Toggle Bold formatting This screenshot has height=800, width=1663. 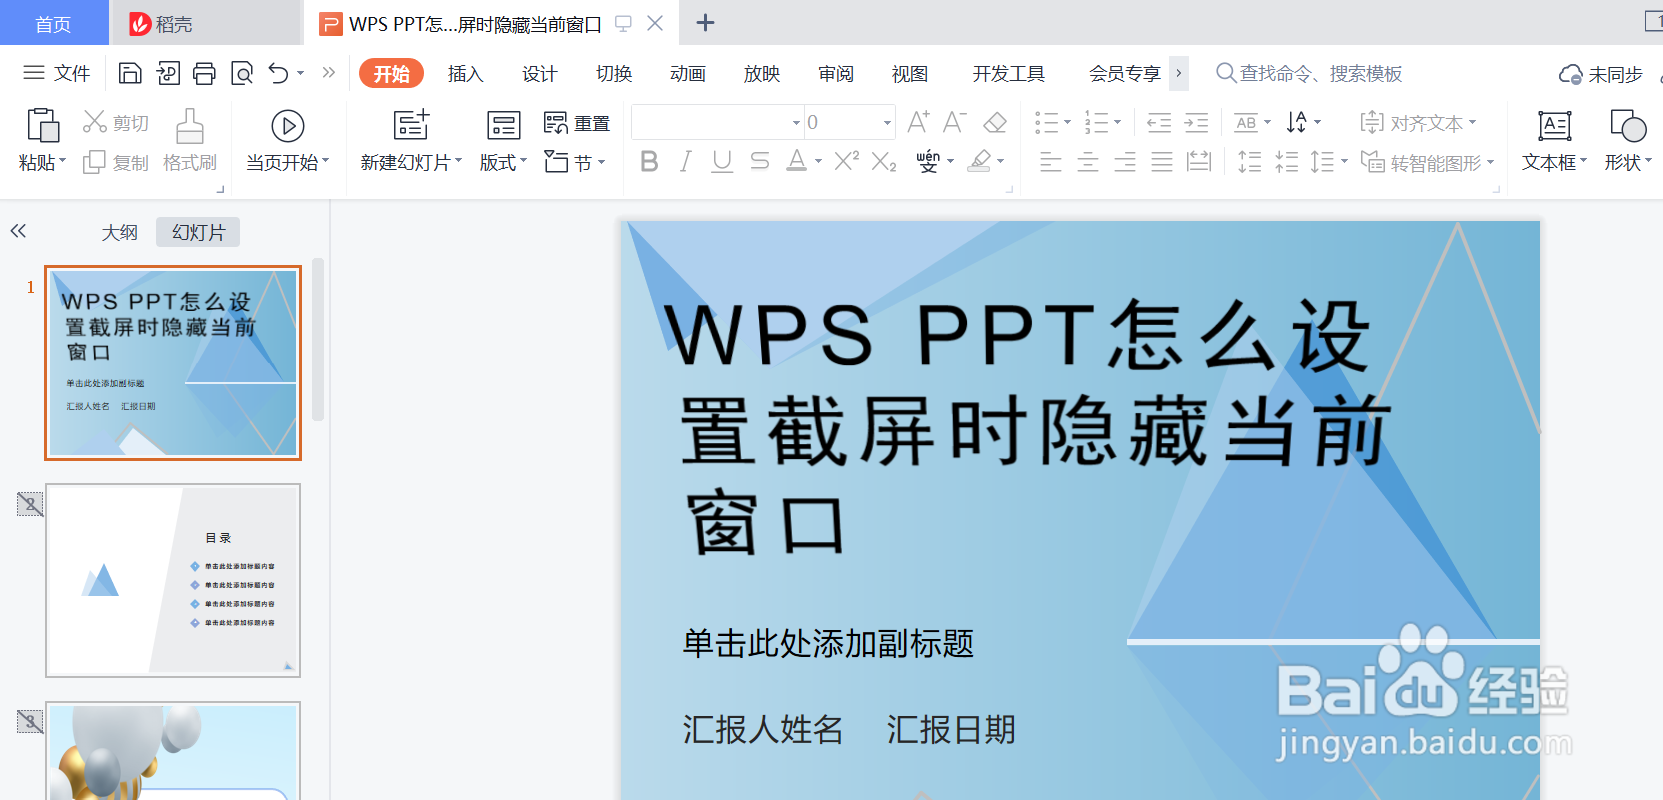tap(649, 161)
